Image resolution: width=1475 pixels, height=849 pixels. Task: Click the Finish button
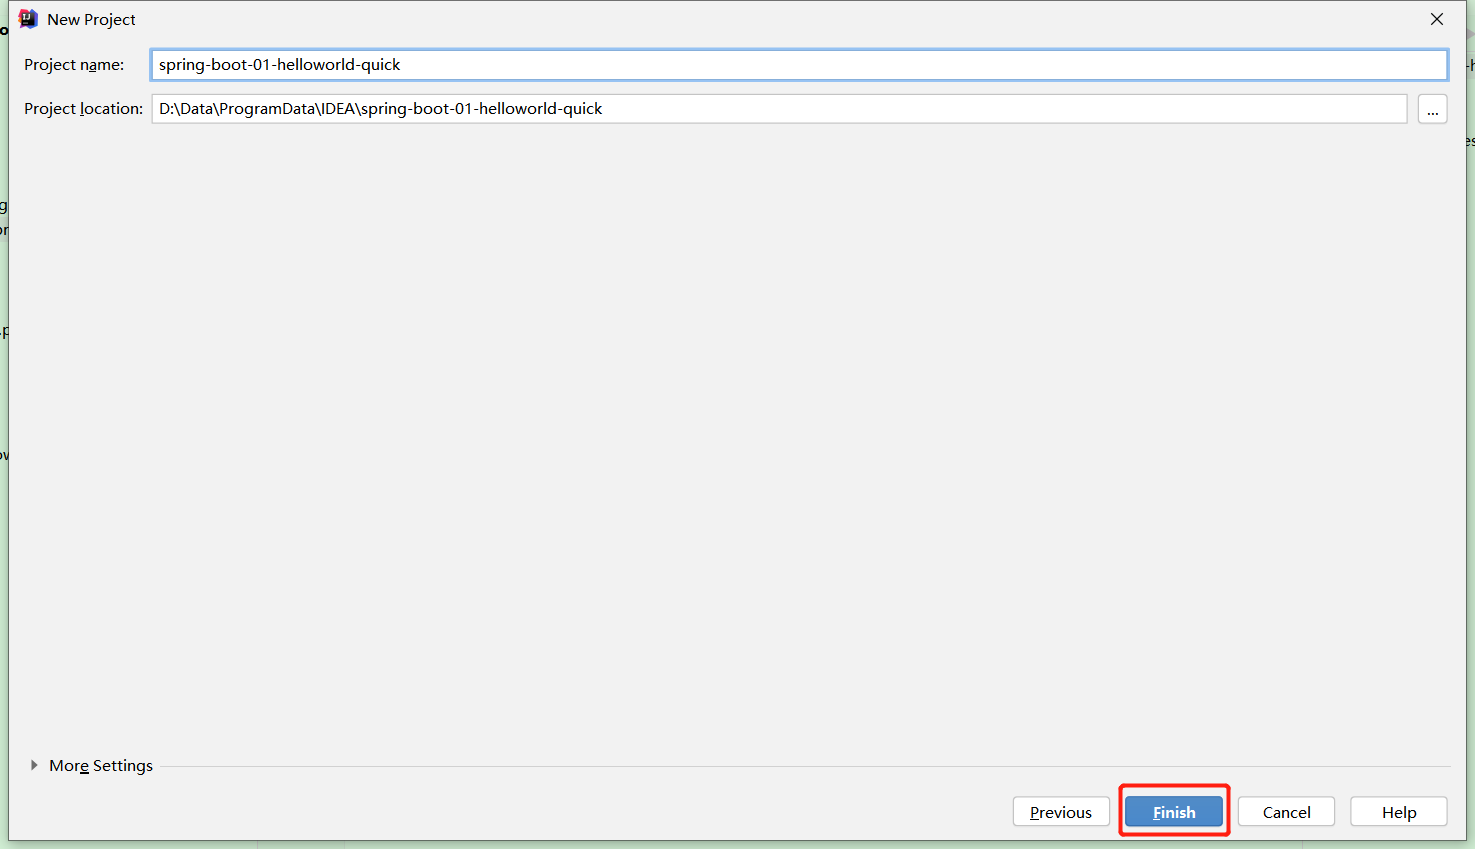pos(1174,812)
